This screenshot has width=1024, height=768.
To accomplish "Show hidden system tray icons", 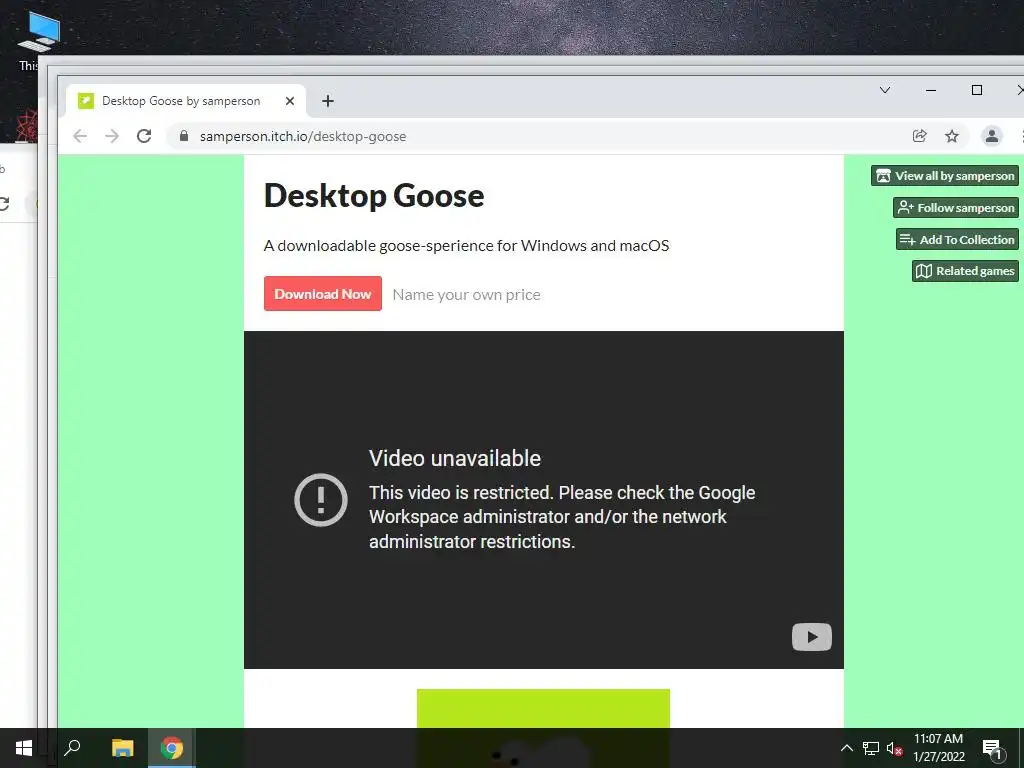I will tap(846, 748).
